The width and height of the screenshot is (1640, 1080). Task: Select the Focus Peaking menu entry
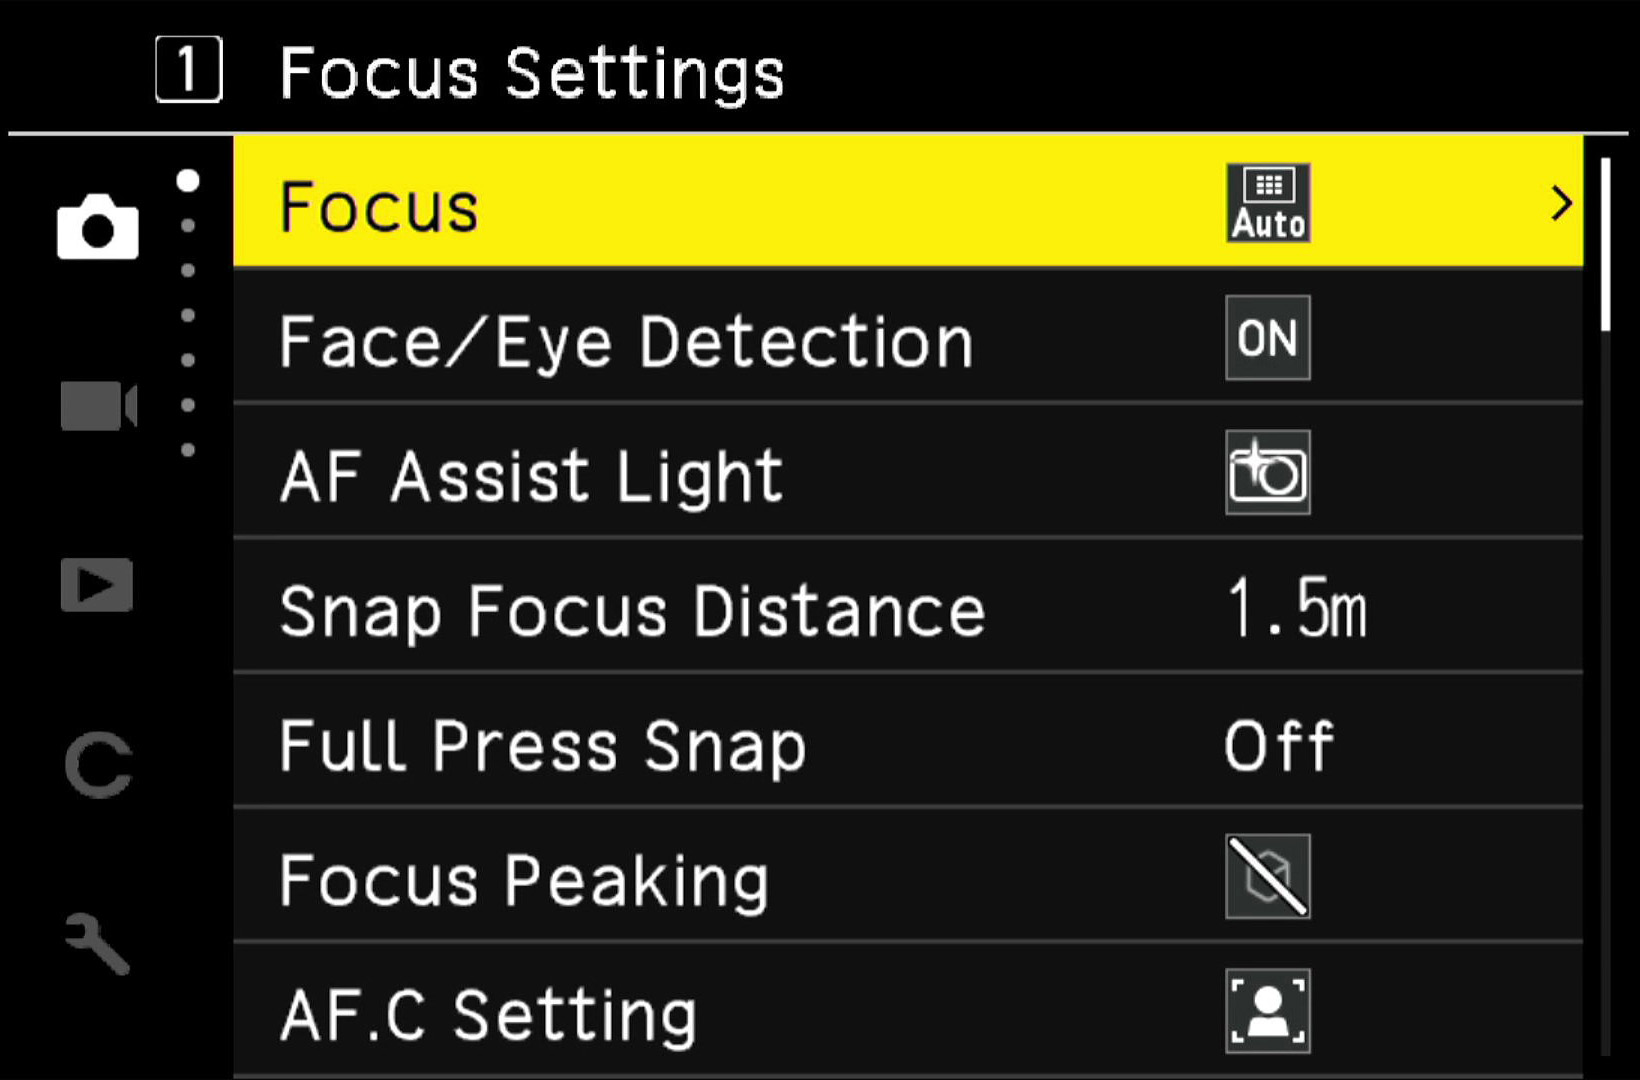click(x=908, y=876)
